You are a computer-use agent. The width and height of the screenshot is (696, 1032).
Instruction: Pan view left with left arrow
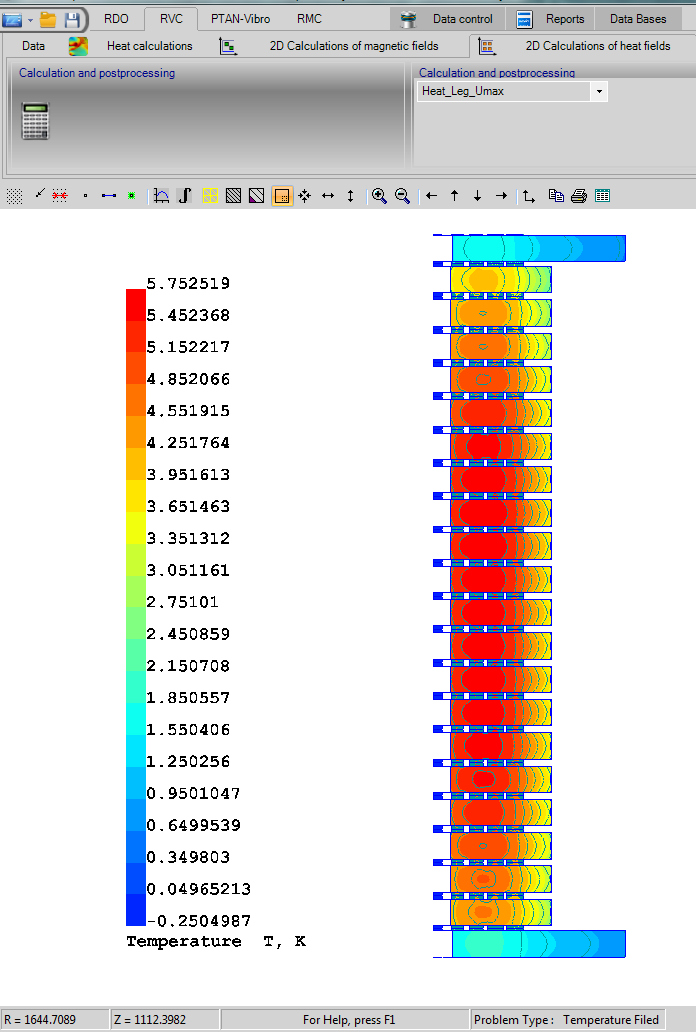tap(431, 195)
